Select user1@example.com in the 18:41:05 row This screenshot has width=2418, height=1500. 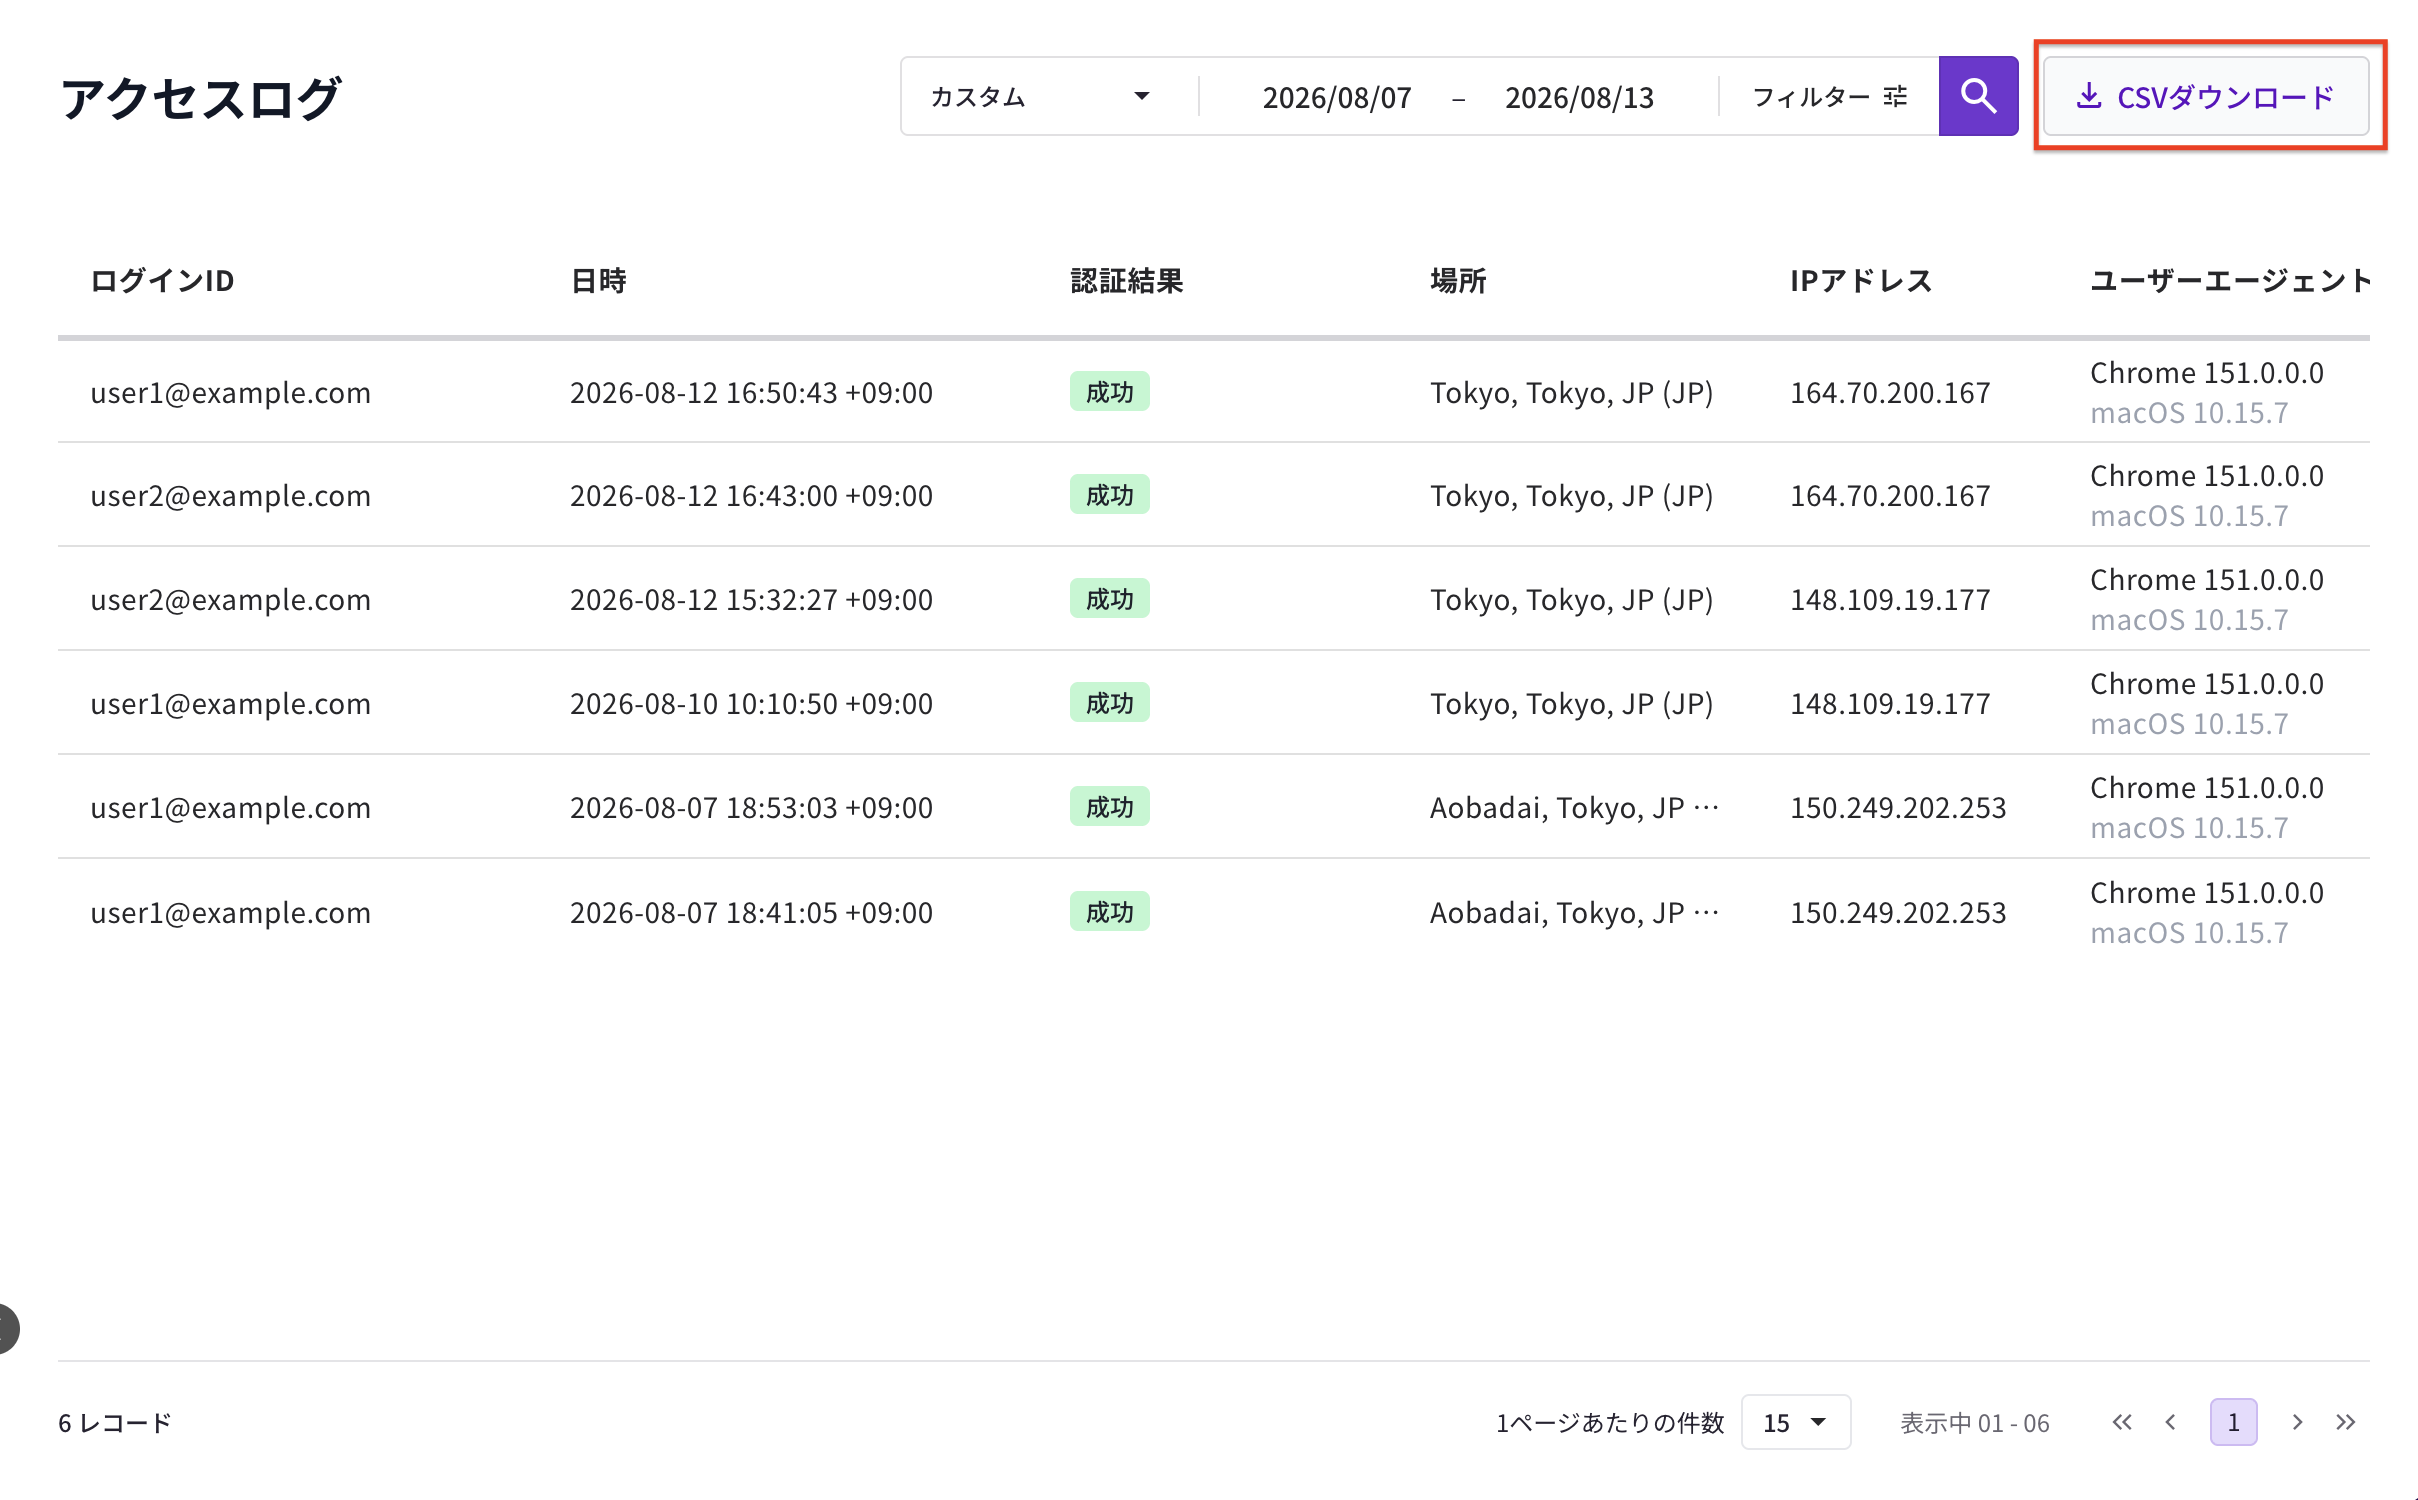(x=230, y=912)
